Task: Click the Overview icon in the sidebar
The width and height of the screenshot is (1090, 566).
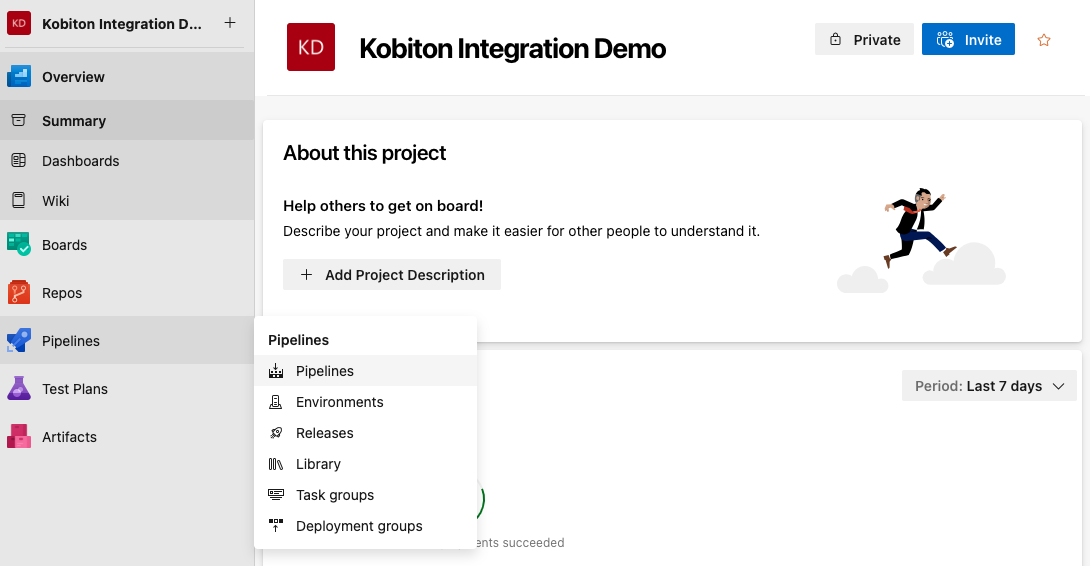Action: 19,76
